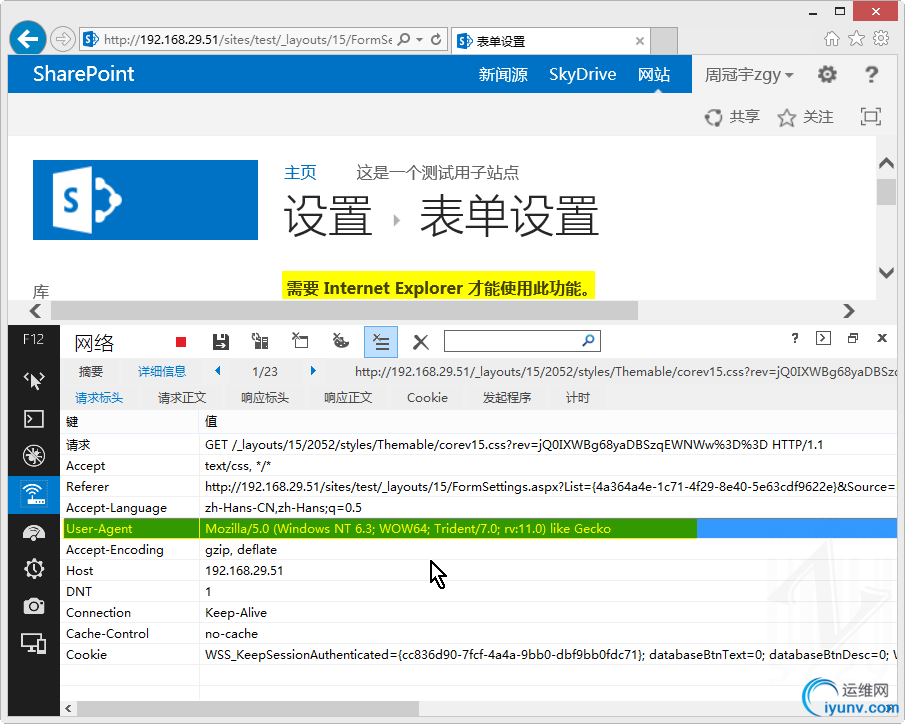Click the browser address bar URL
This screenshot has width=905, height=724.
coord(248,39)
